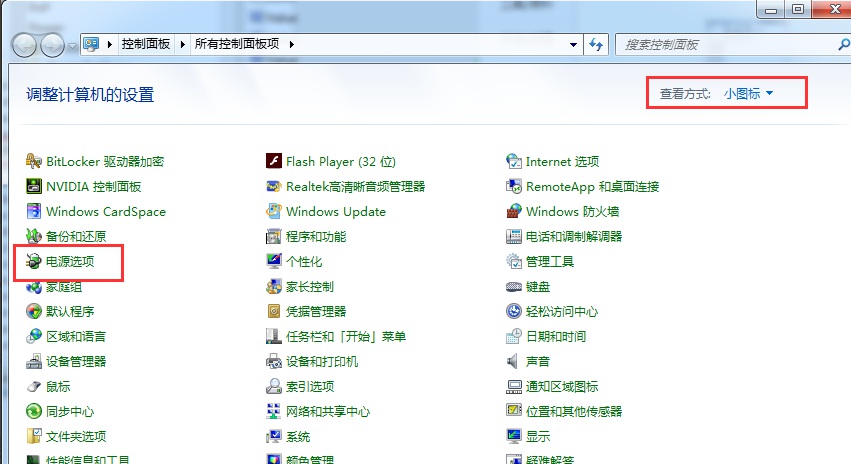Click the Windows 防火墙 icon

point(515,211)
